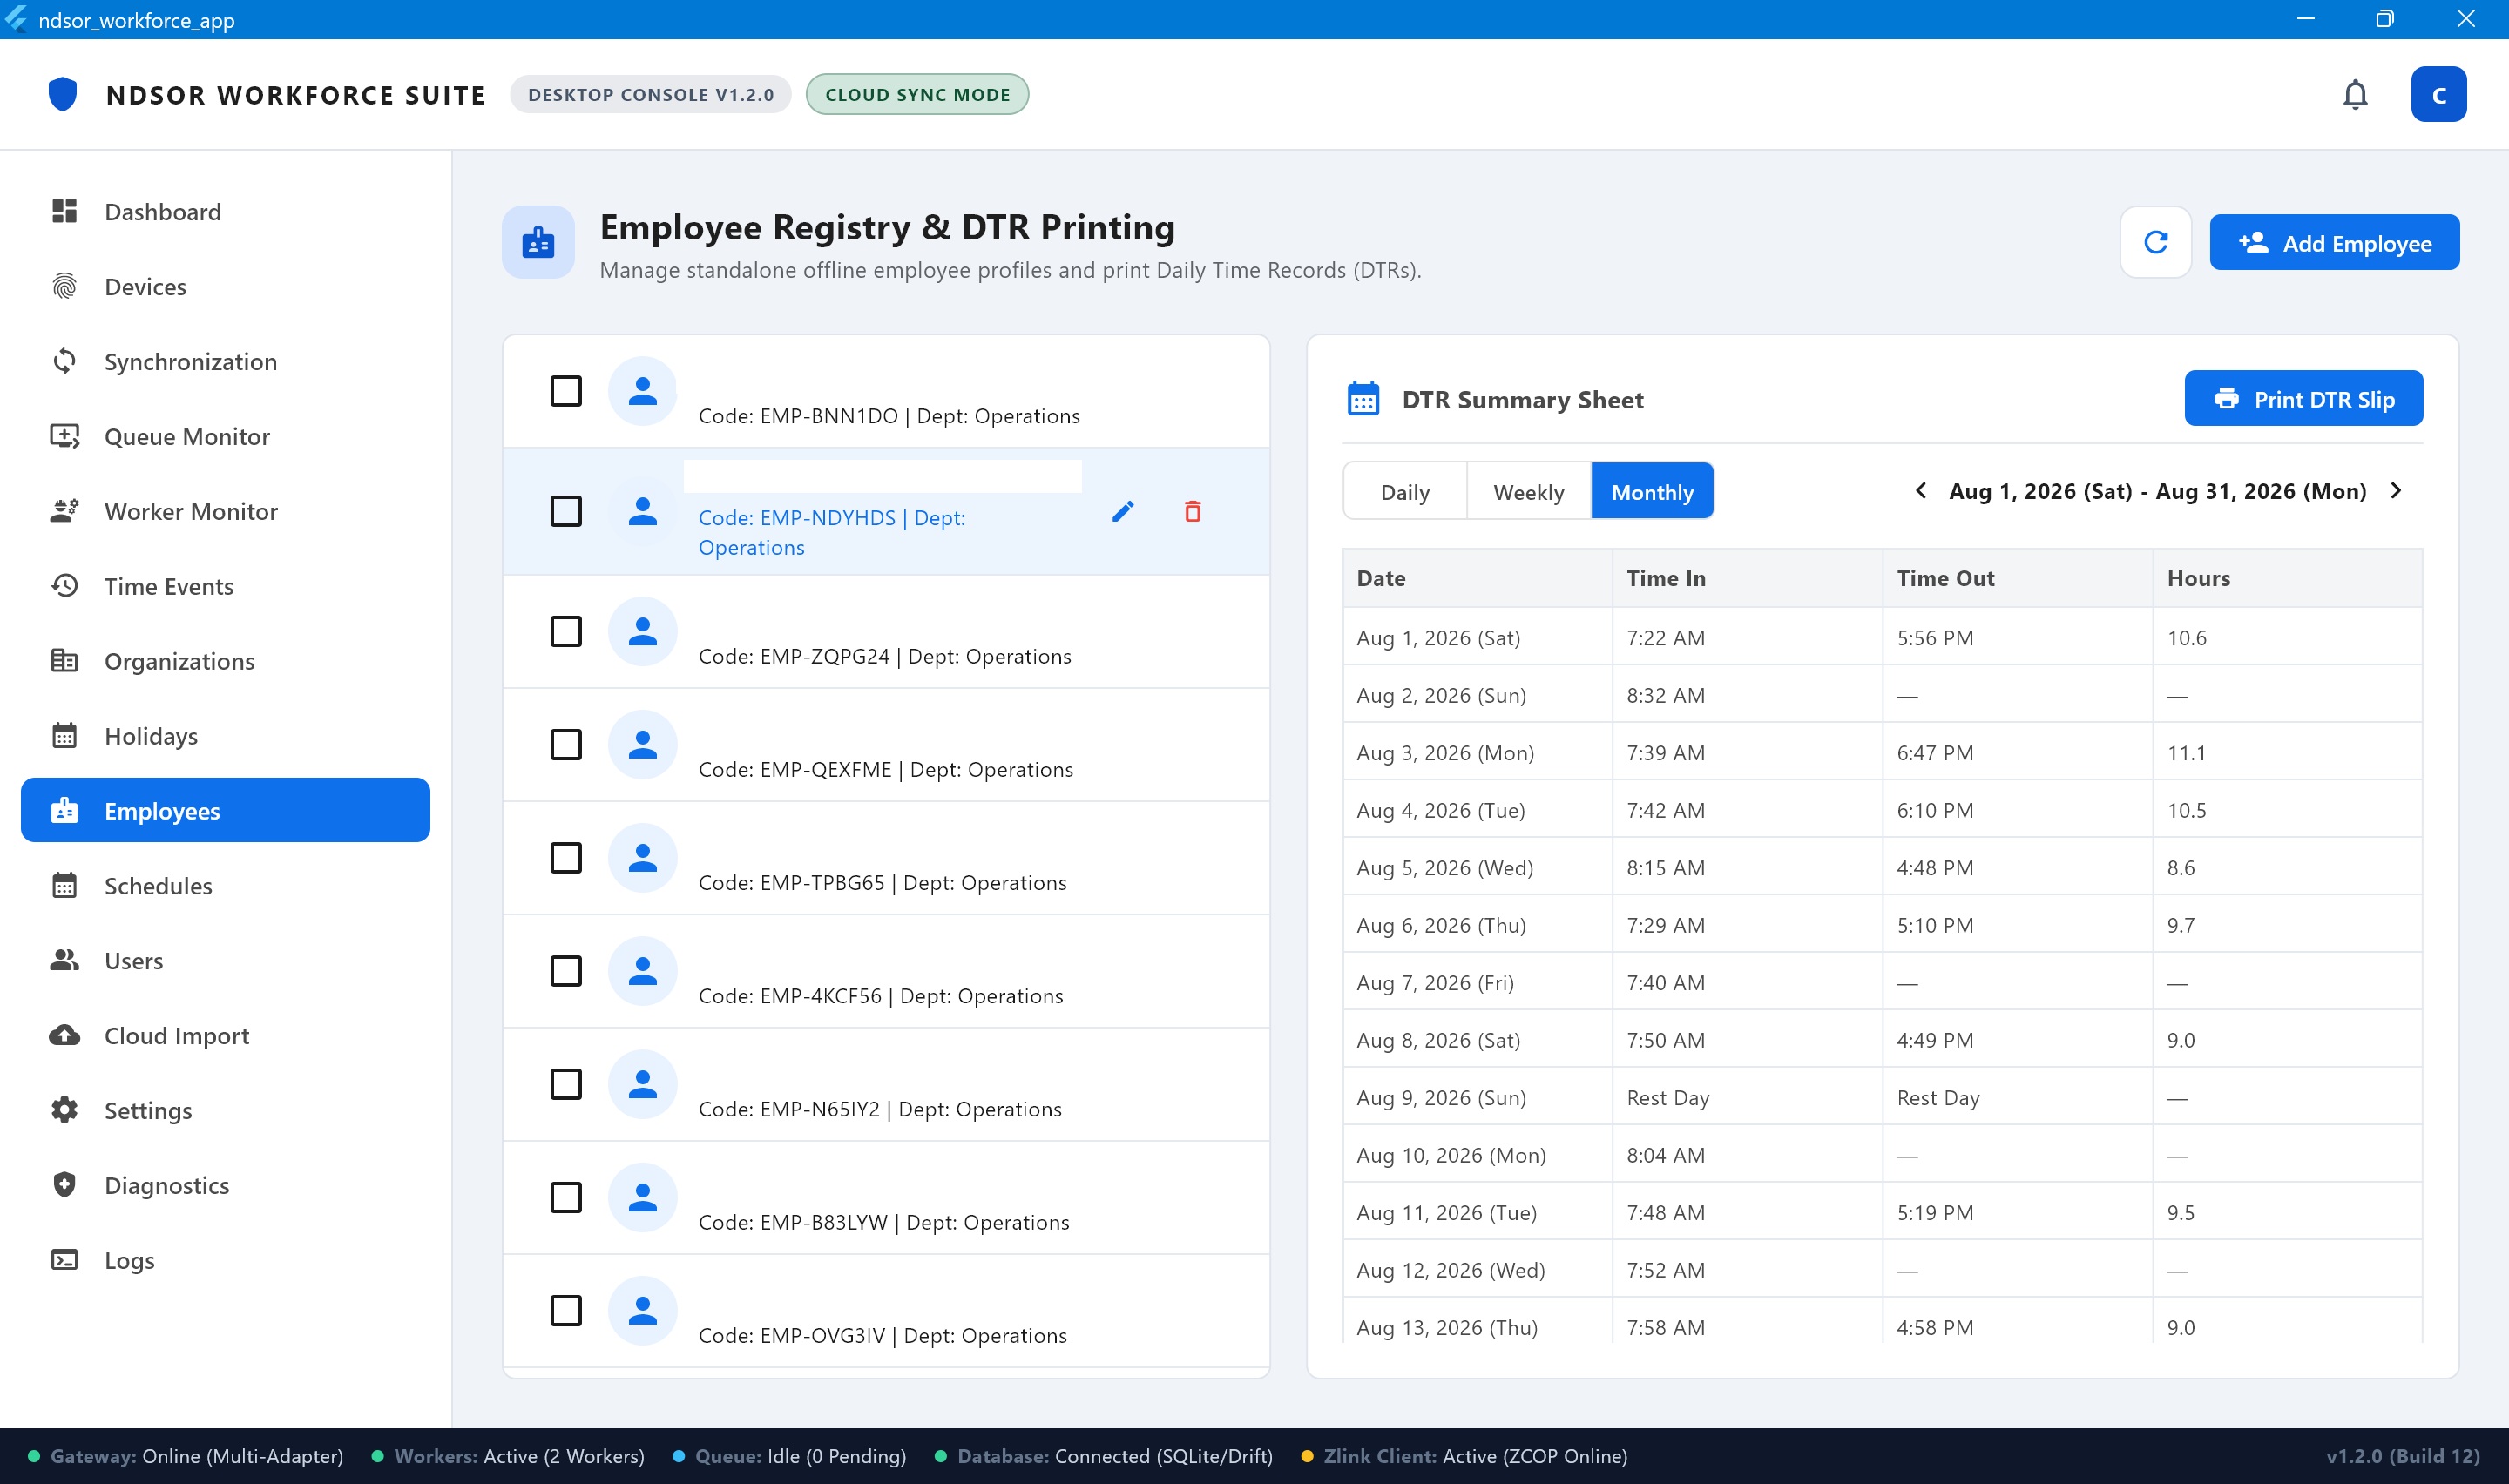Go to next month with right chevron

2396,491
